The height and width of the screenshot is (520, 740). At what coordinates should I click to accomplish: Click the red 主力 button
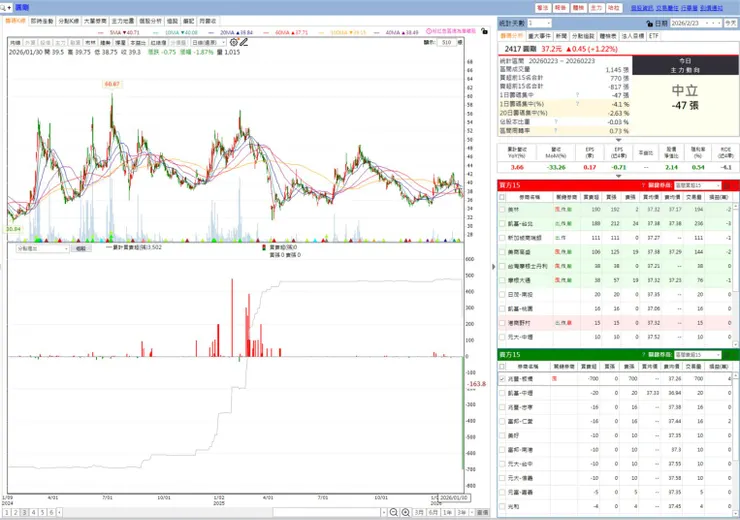click(x=596, y=8)
